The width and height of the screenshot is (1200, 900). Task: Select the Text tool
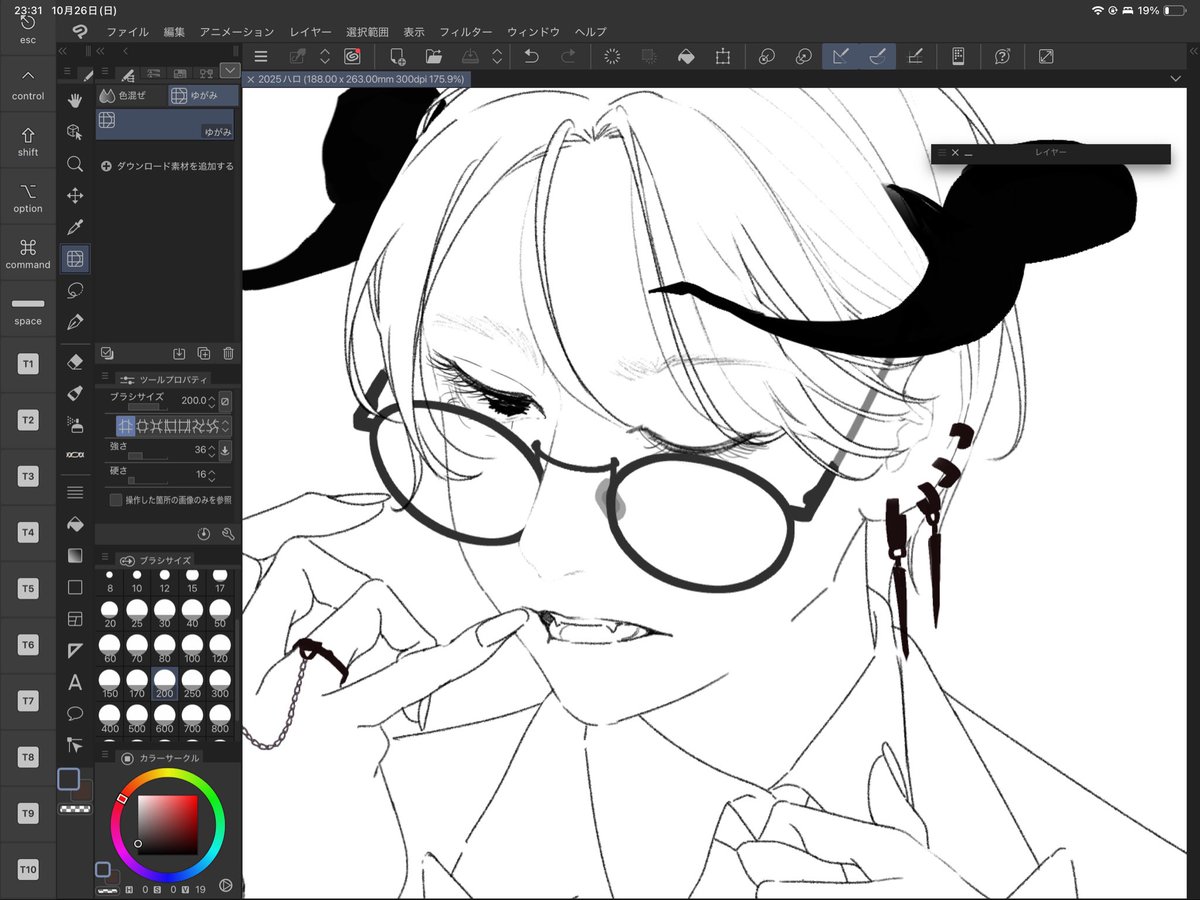coord(75,683)
